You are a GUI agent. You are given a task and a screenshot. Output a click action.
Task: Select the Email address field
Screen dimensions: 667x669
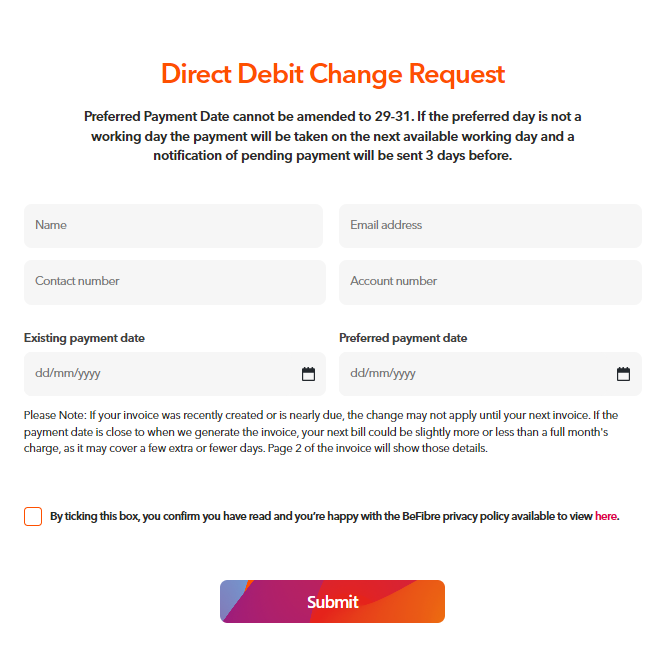point(490,226)
